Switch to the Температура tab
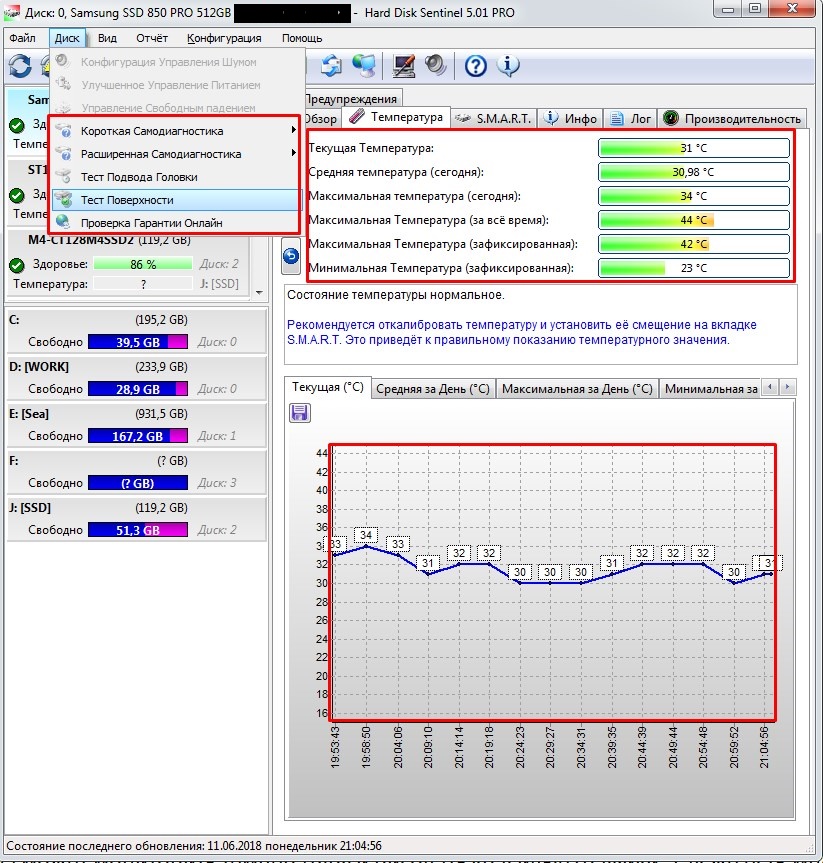Viewport: 823px width, 863px height. pos(396,117)
